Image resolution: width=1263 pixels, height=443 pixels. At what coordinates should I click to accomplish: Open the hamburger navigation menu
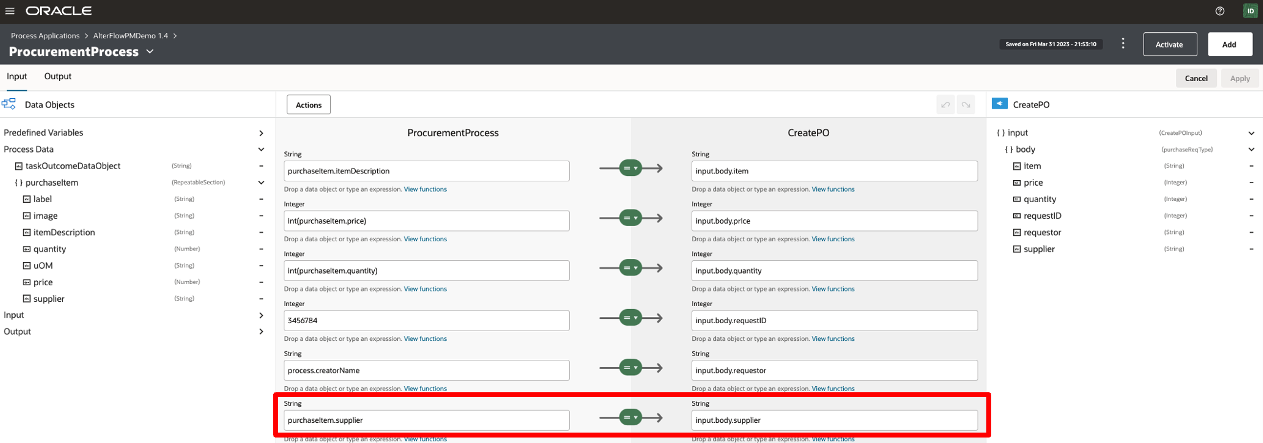[x=10, y=11]
